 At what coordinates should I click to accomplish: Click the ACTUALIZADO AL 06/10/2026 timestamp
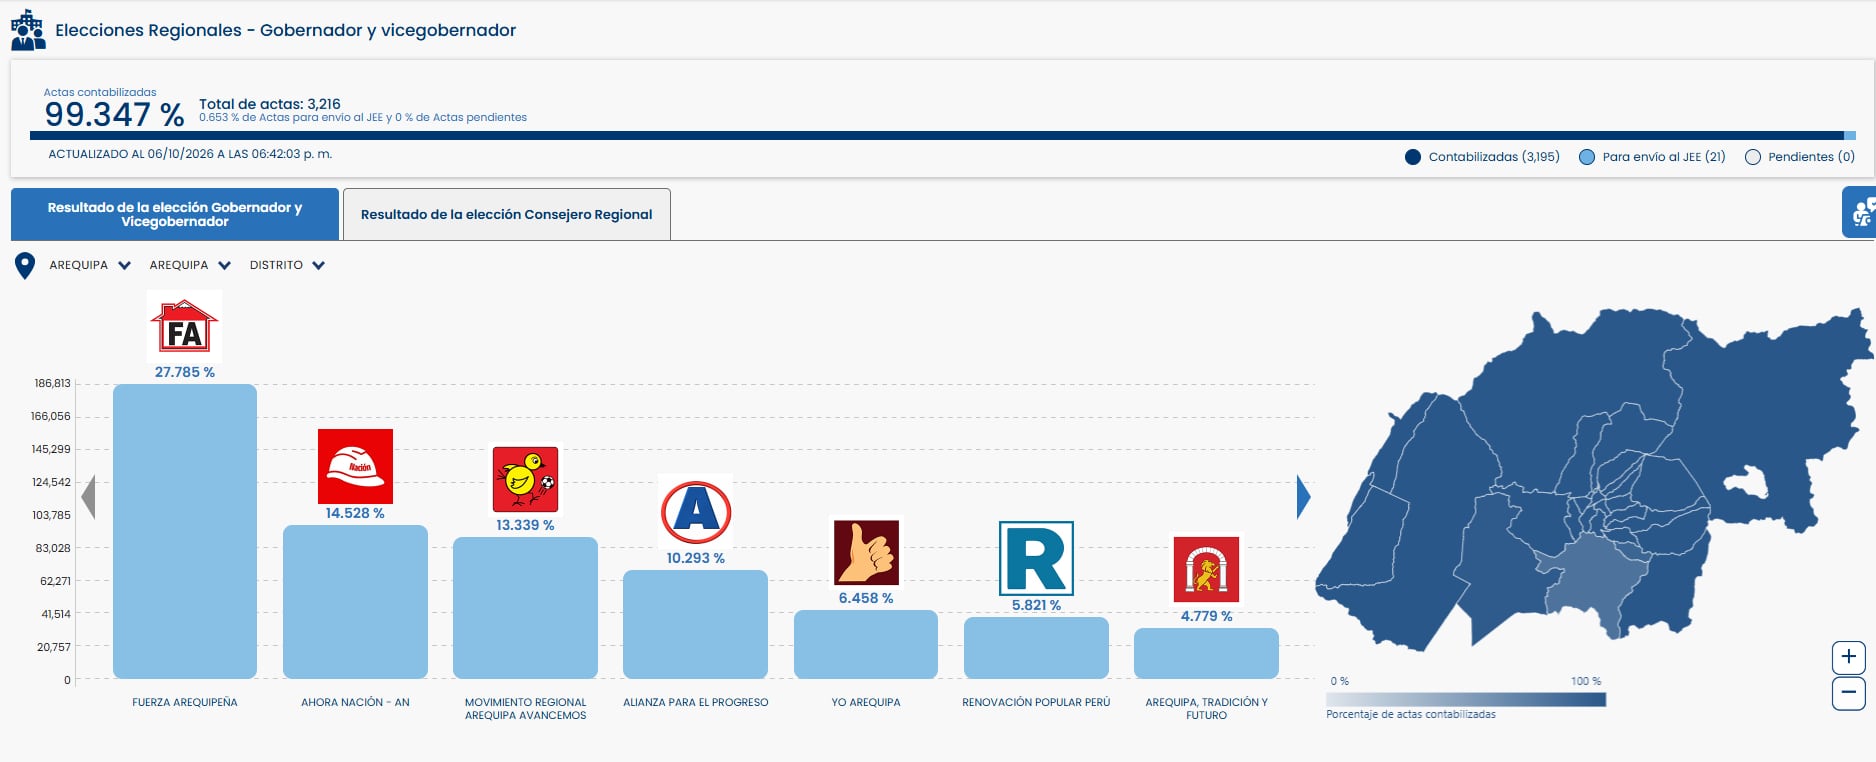pyautogui.click(x=190, y=154)
